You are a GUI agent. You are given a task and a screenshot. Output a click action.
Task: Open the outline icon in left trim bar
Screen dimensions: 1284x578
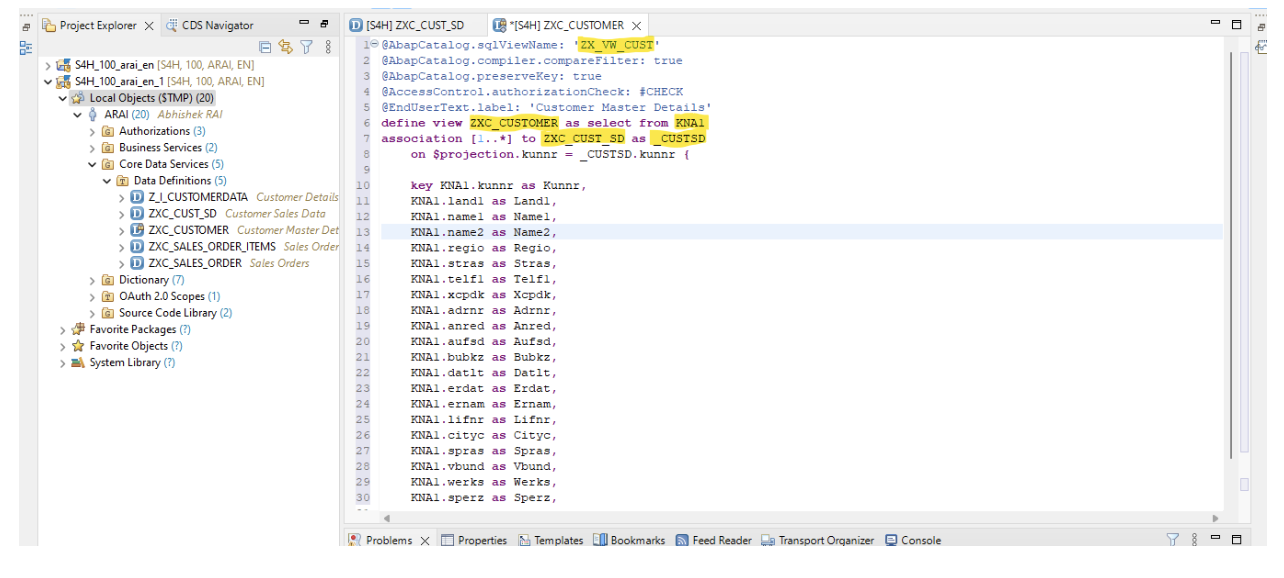point(27,47)
